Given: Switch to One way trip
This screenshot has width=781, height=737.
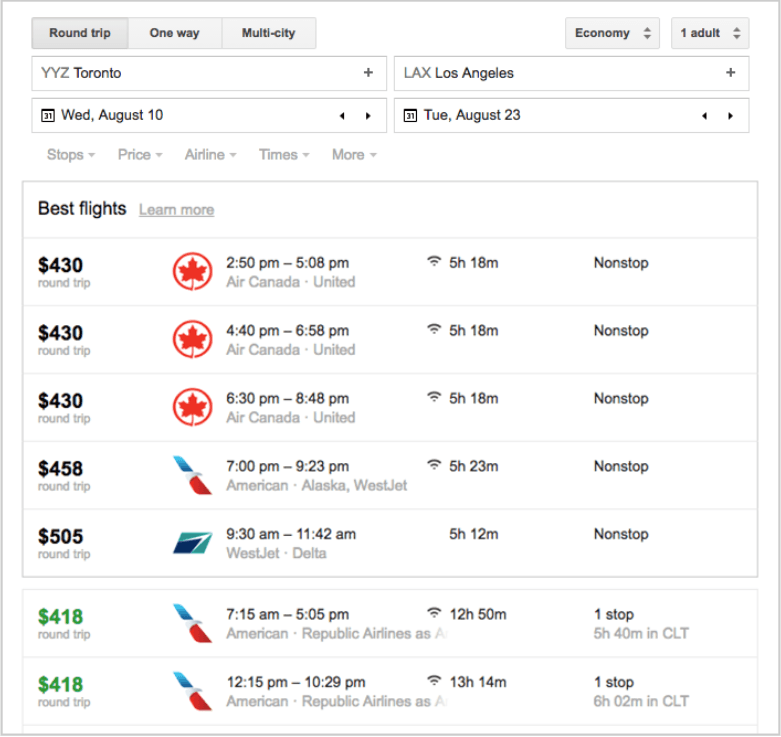Looking at the screenshot, I should [175, 33].
